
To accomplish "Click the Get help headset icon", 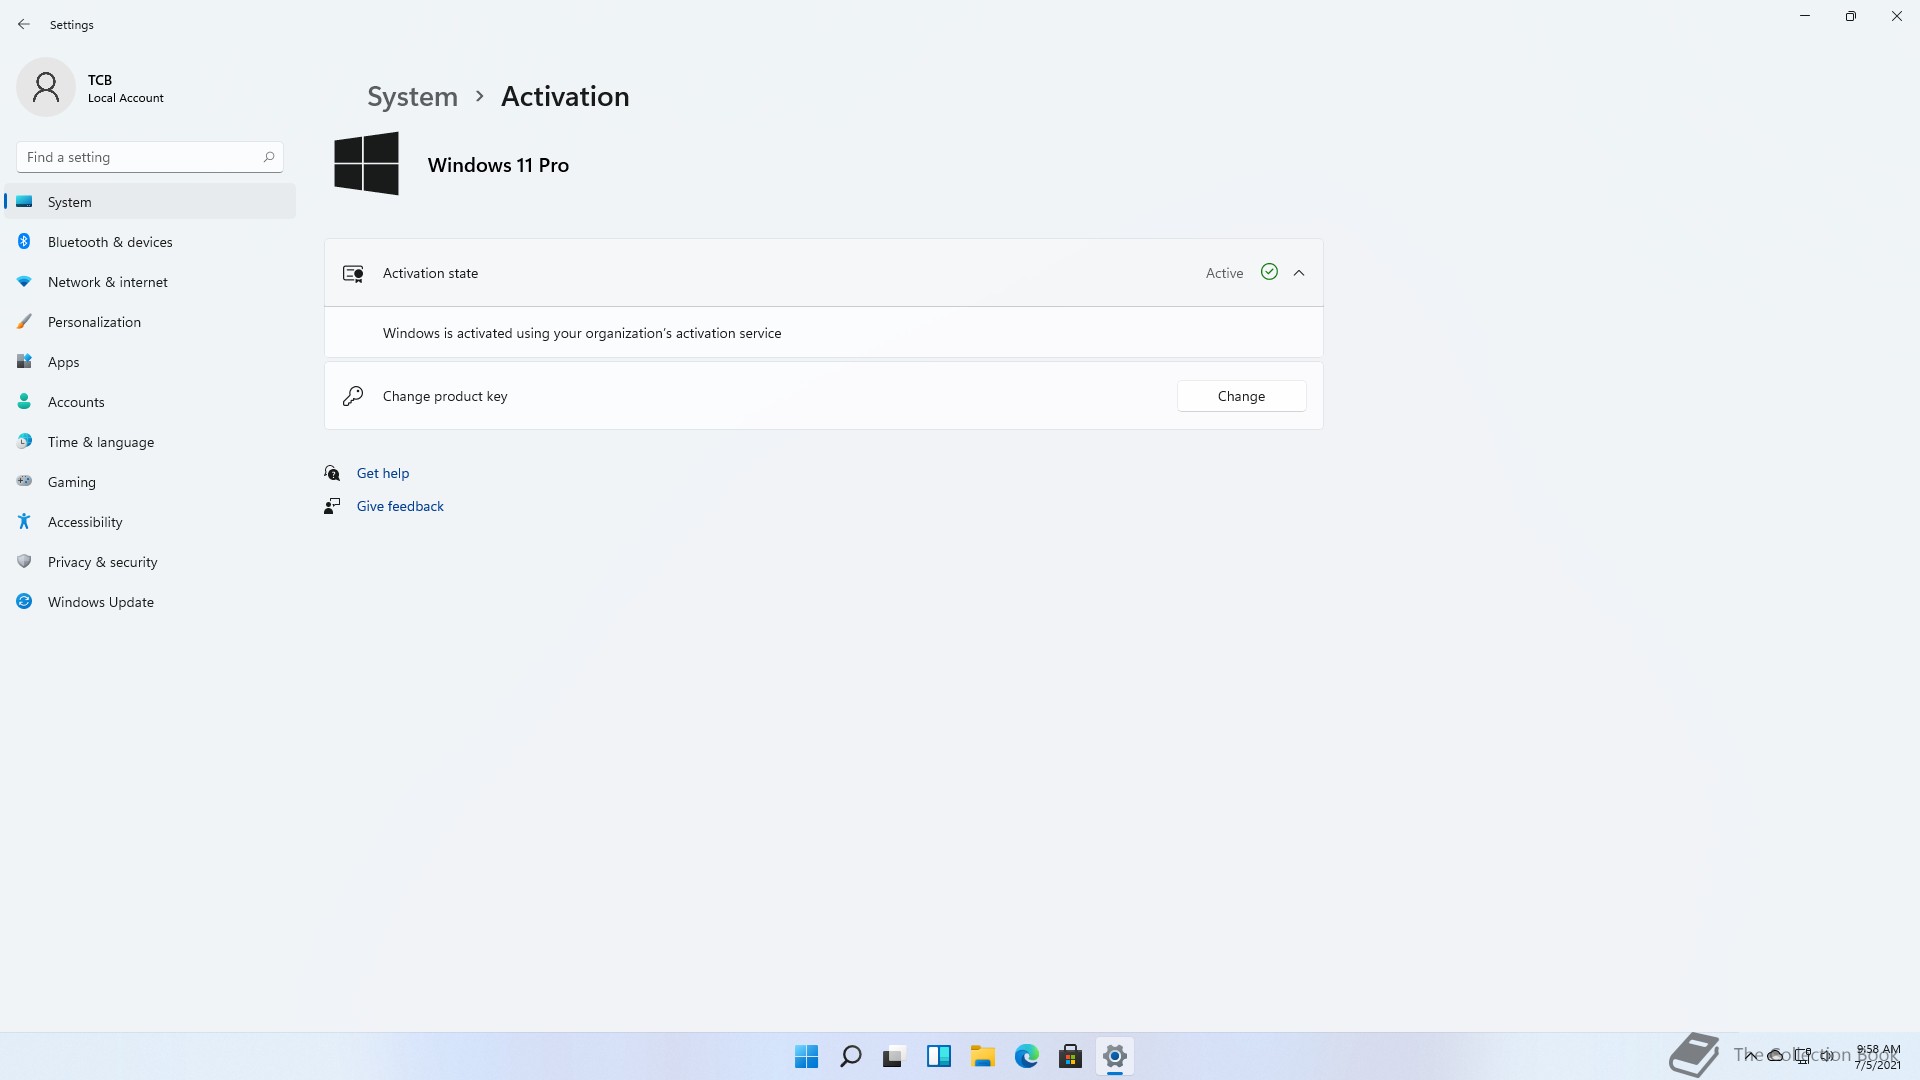I will pyautogui.click(x=332, y=473).
